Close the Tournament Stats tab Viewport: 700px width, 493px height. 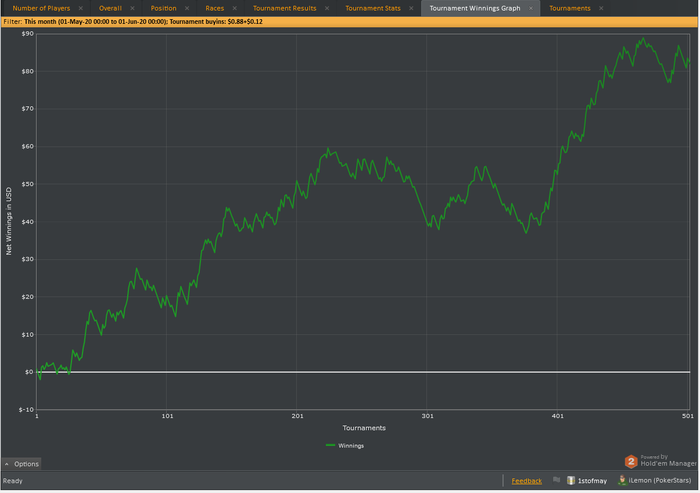[x=411, y=8]
